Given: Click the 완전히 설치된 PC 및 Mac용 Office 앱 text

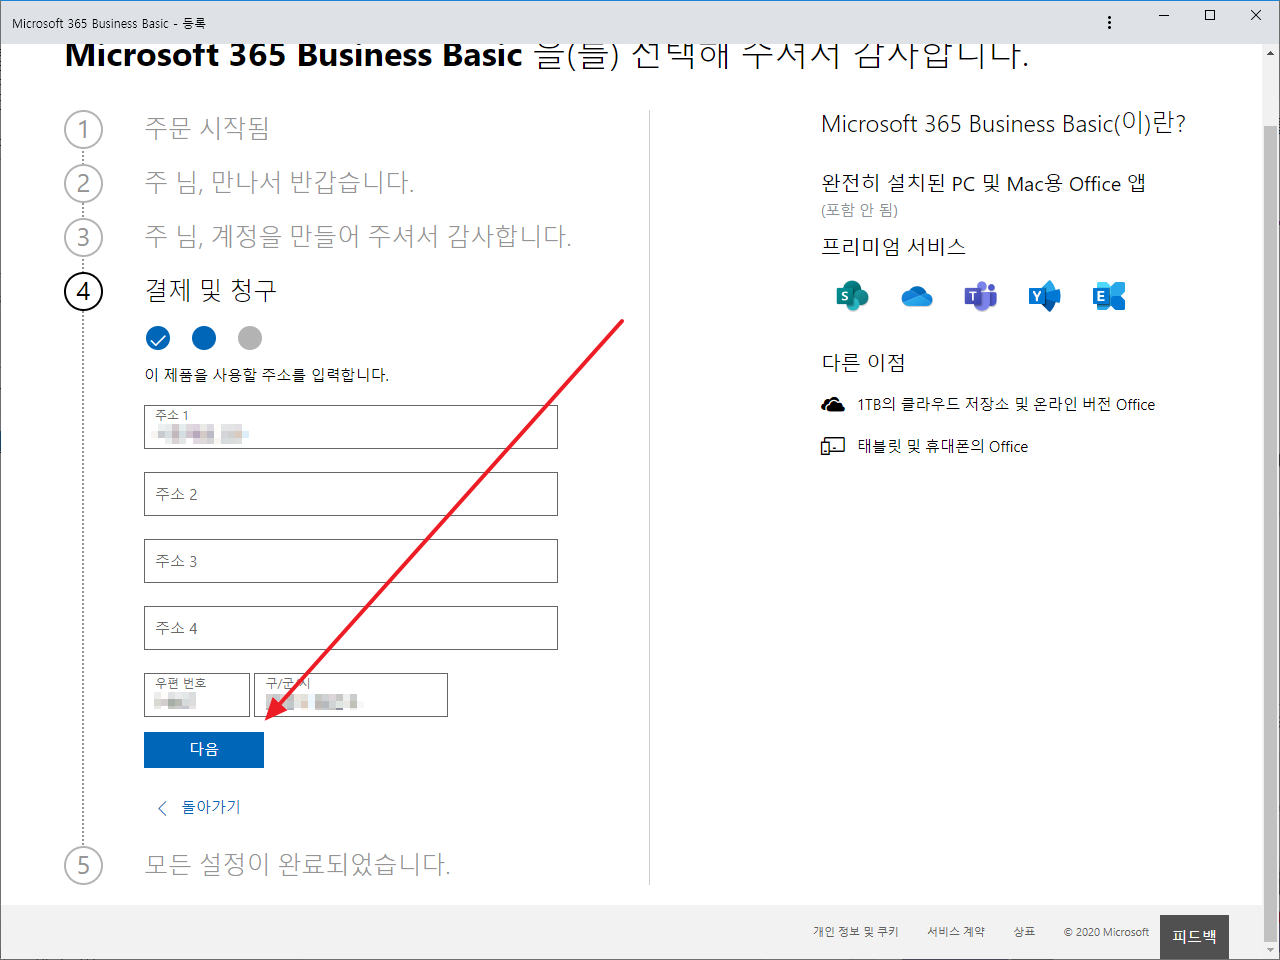Looking at the screenshot, I should 983,184.
